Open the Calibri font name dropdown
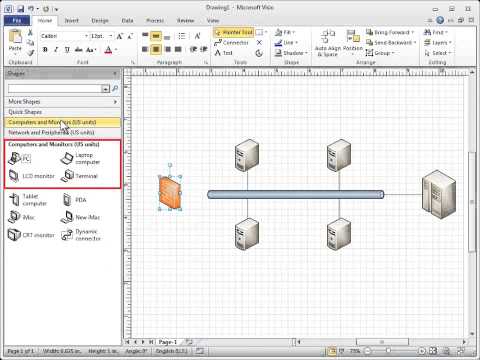Image resolution: width=480 pixels, height=360 pixels. click(86, 36)
